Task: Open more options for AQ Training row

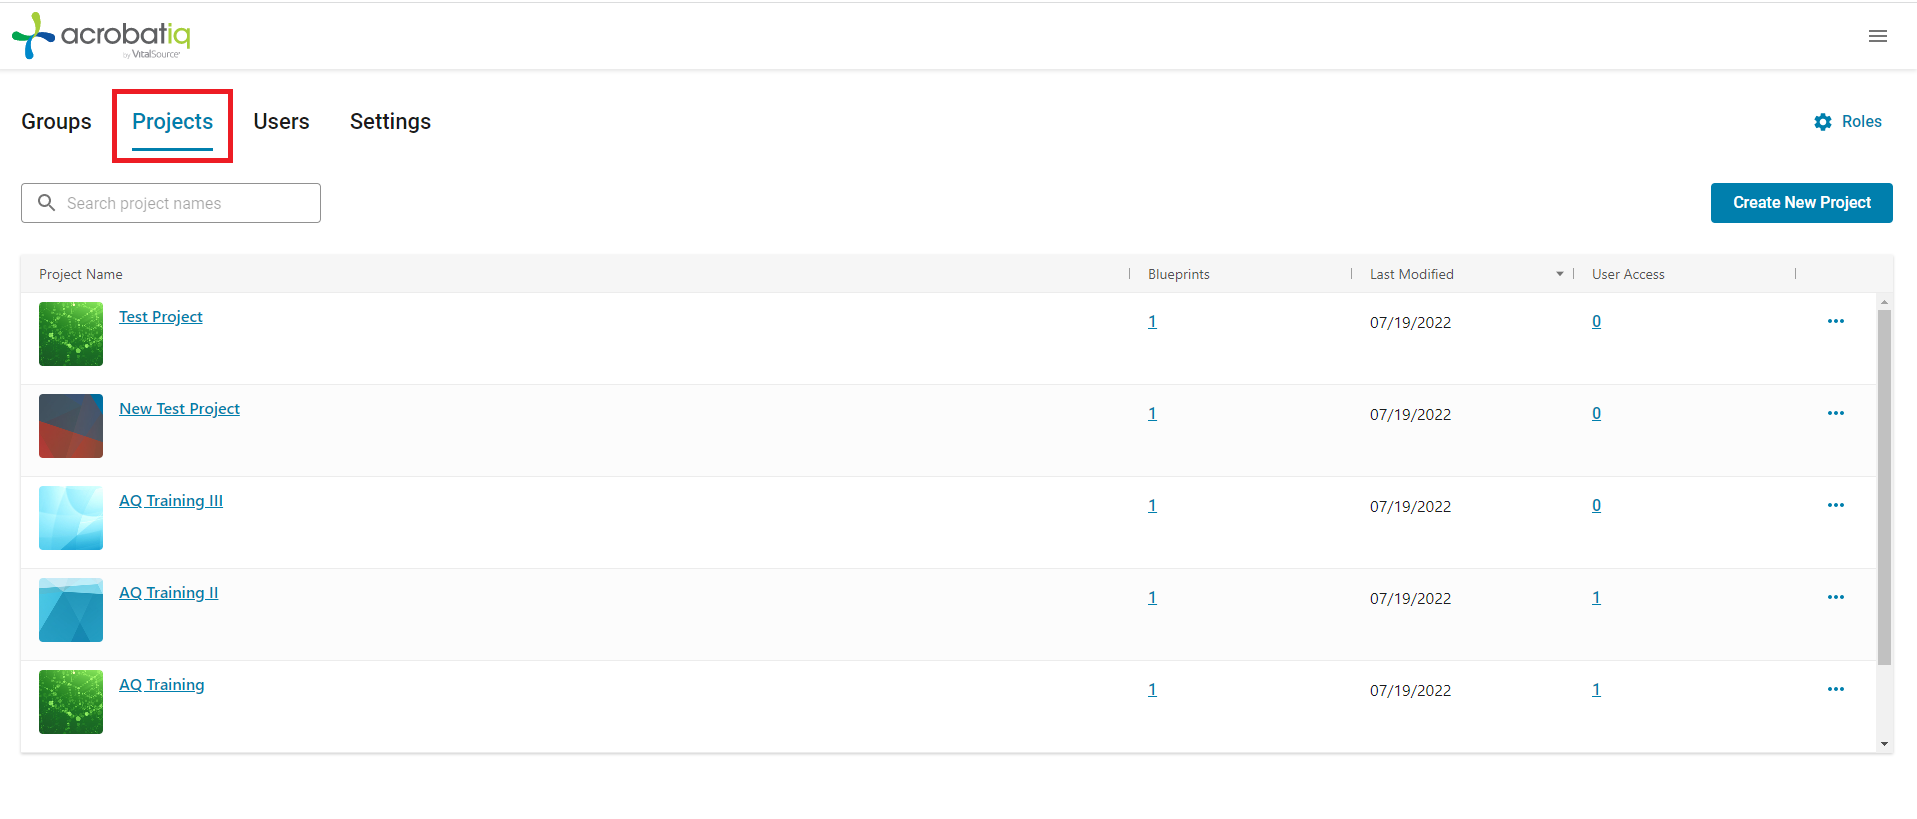Action: pos(1836,689)
